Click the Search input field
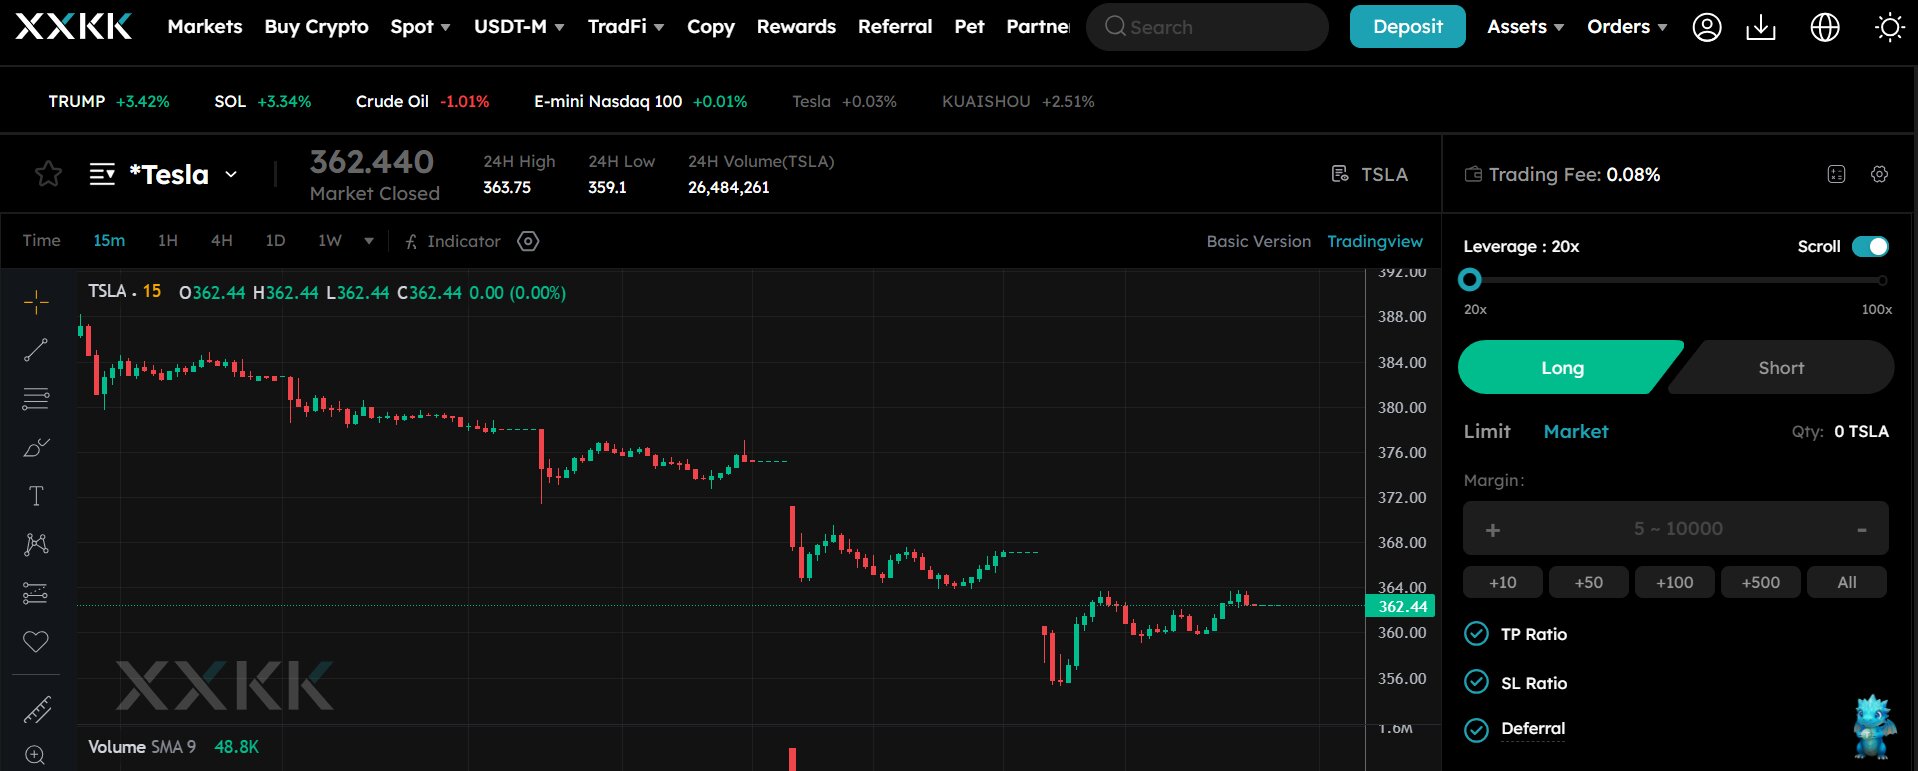This screenshot has width=1918, height=771. click(1207, 27)
